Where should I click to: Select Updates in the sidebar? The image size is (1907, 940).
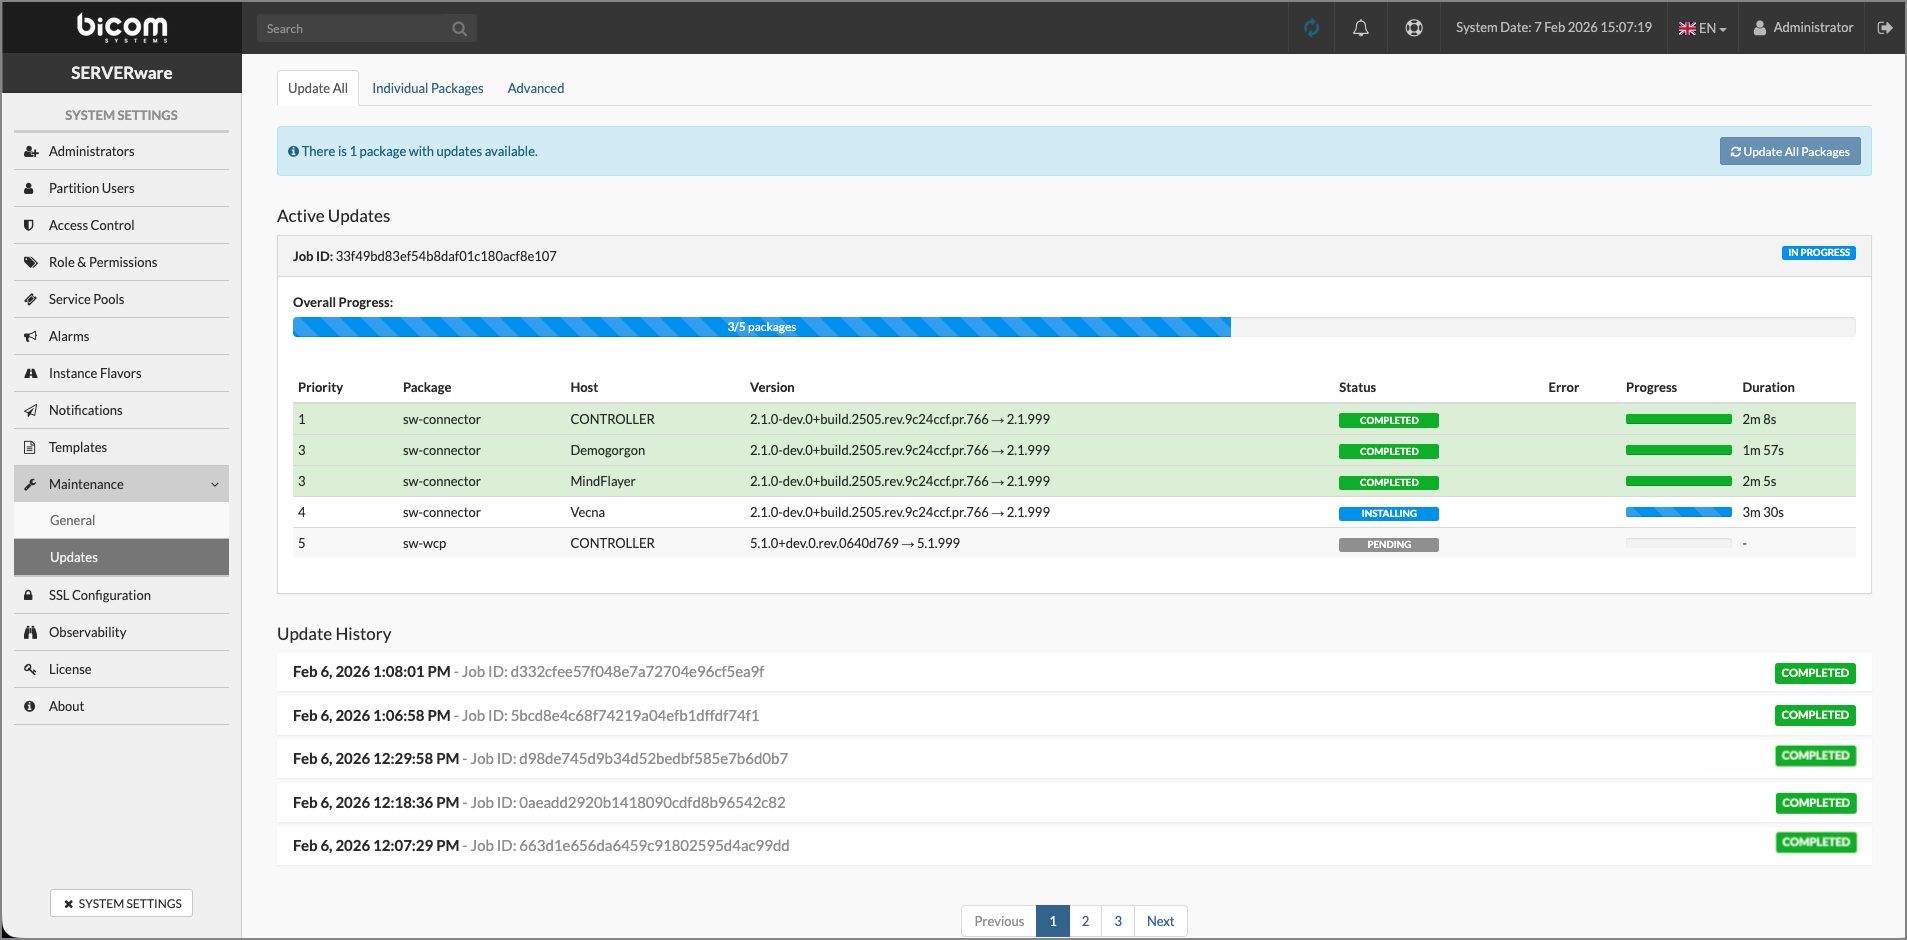tap(122, 558)
